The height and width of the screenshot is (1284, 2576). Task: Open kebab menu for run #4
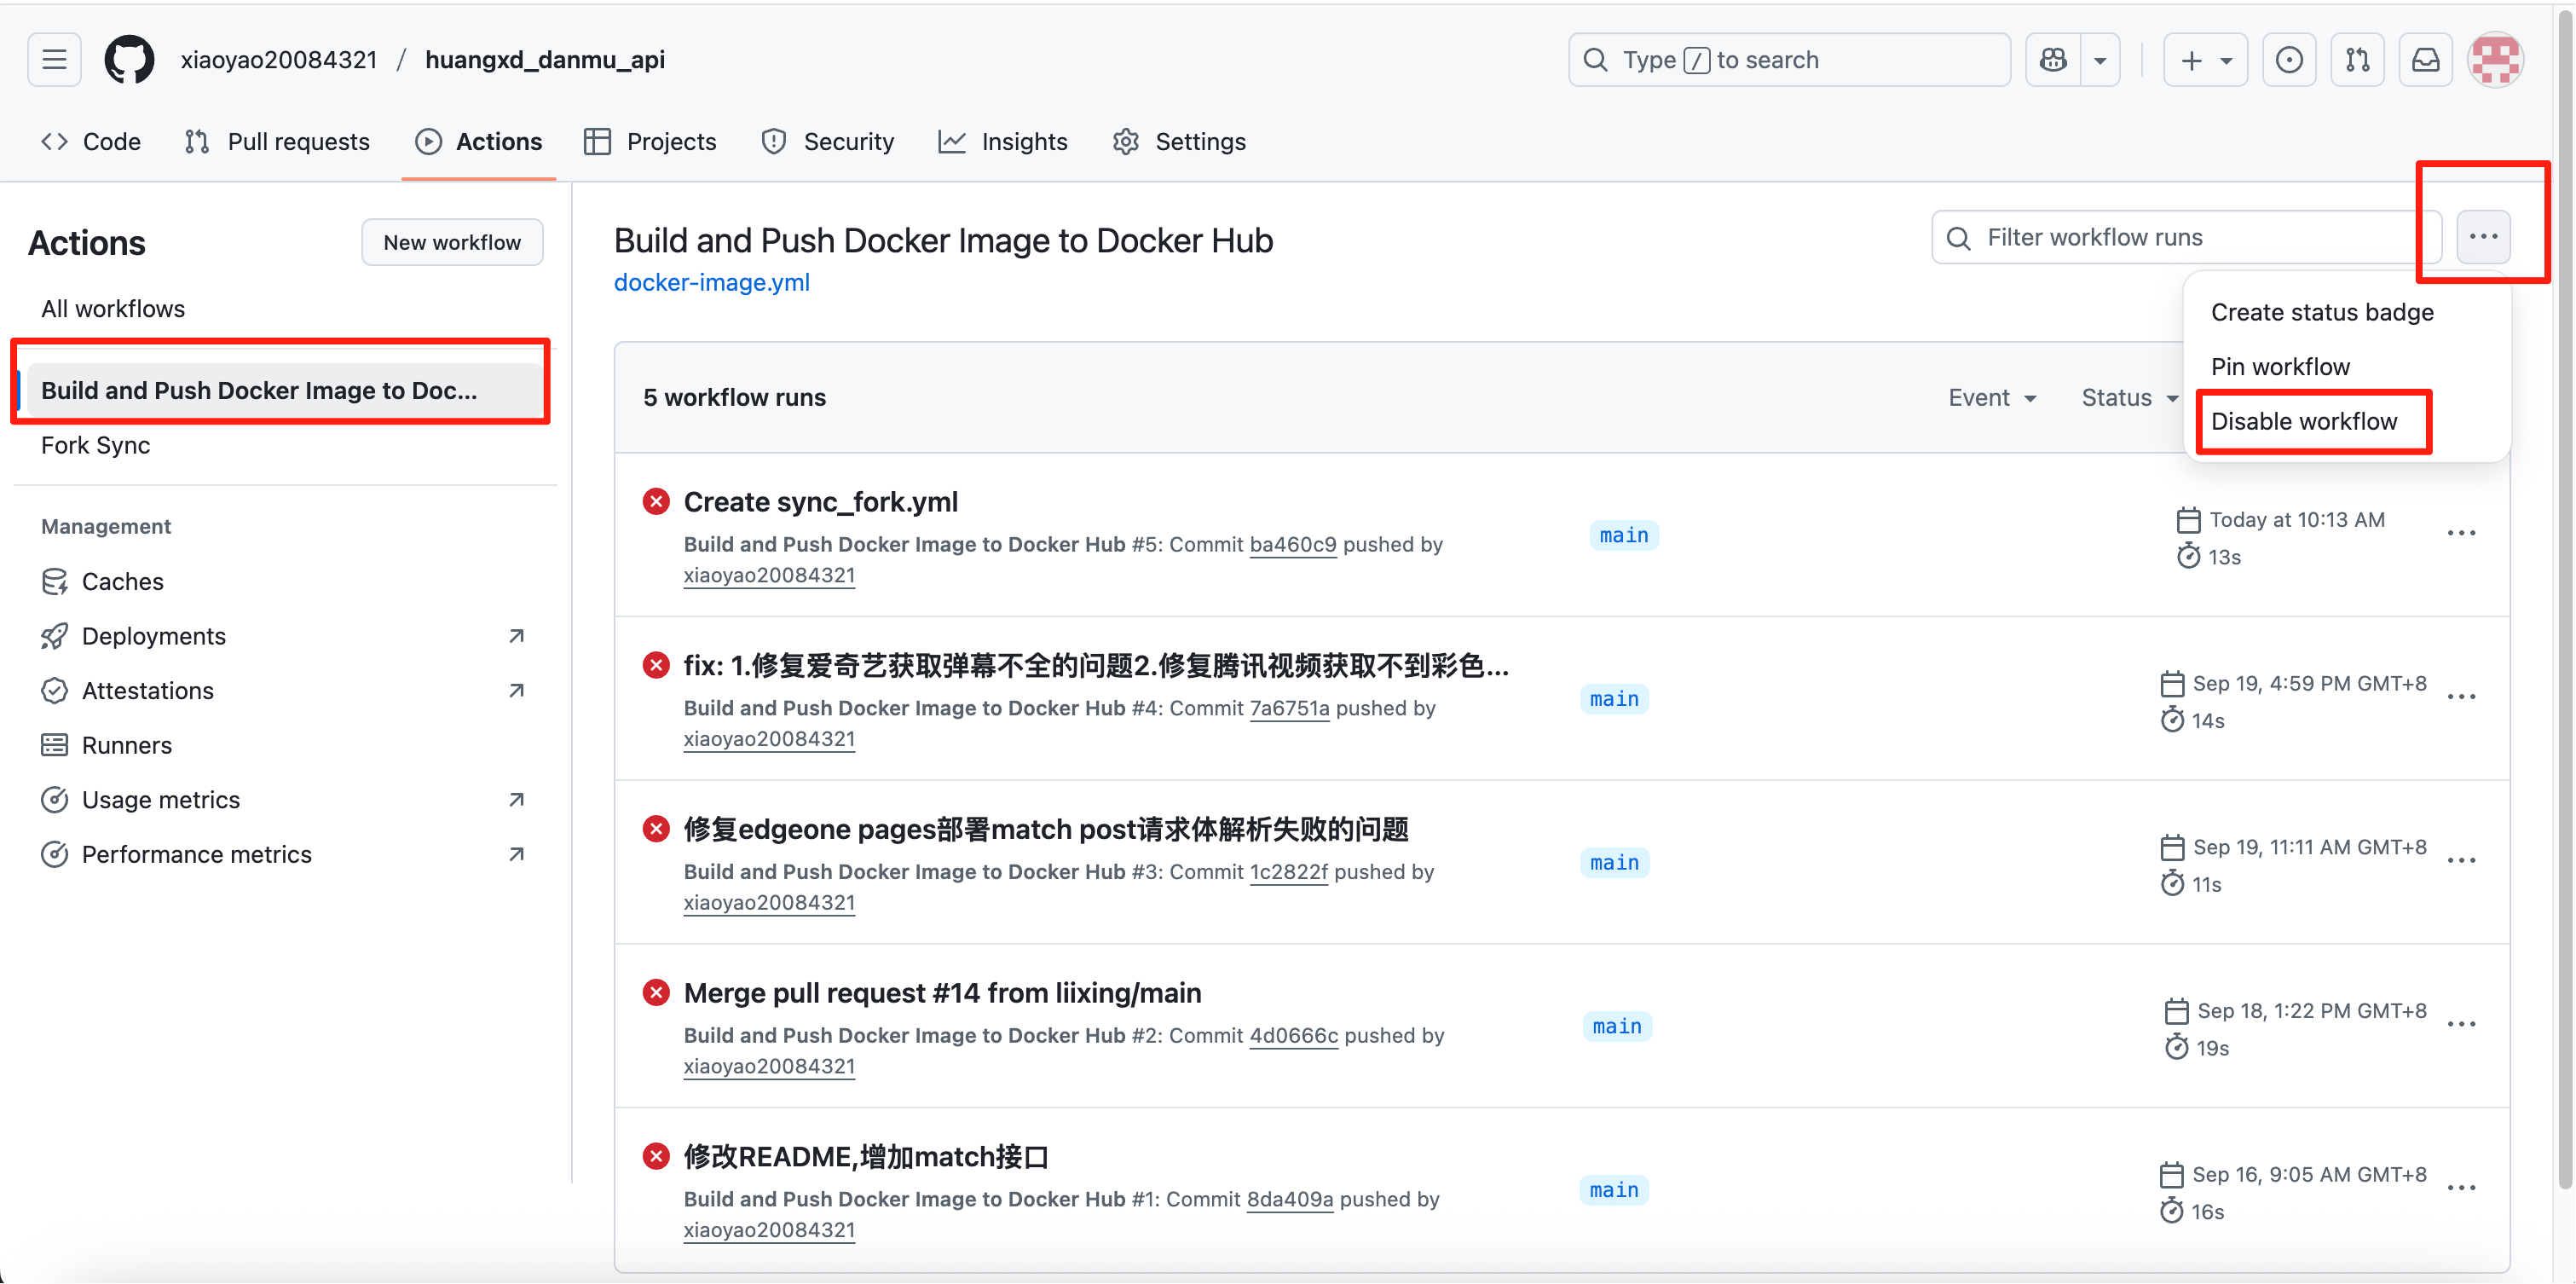click(x=2461, y=697)
